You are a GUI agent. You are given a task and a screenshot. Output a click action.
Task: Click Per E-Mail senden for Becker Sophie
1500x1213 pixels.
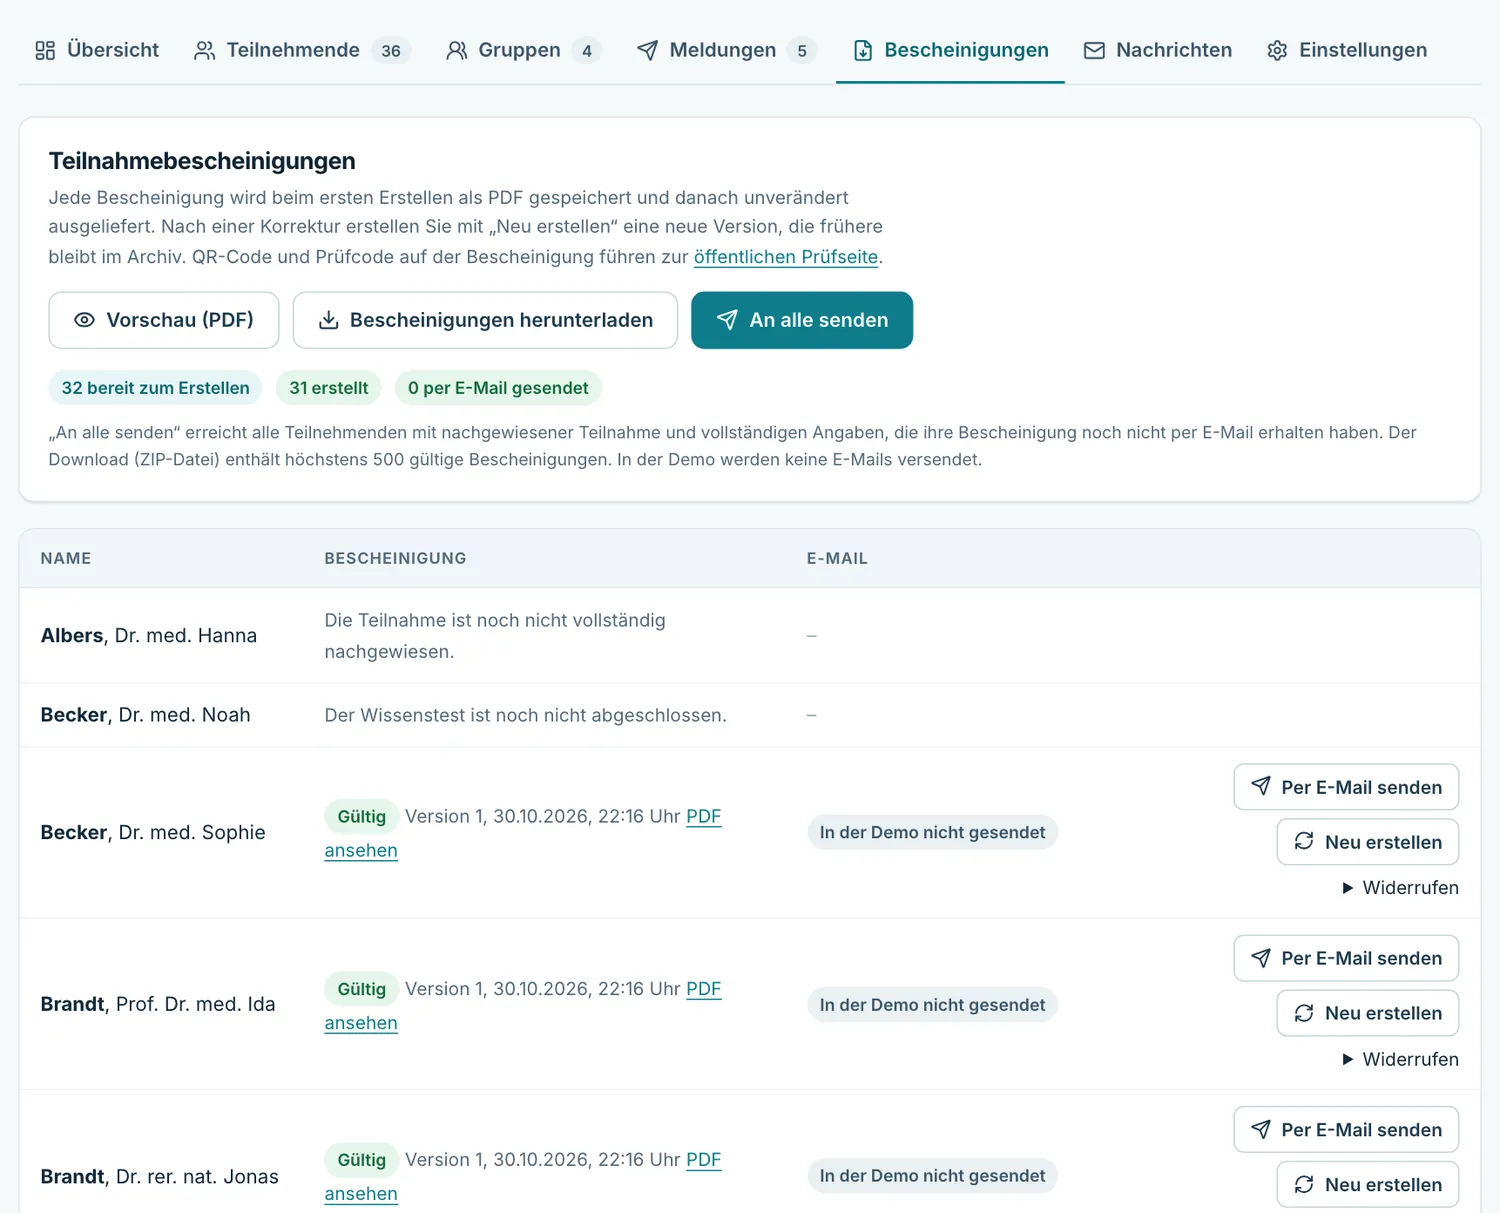click(1346, 787)
